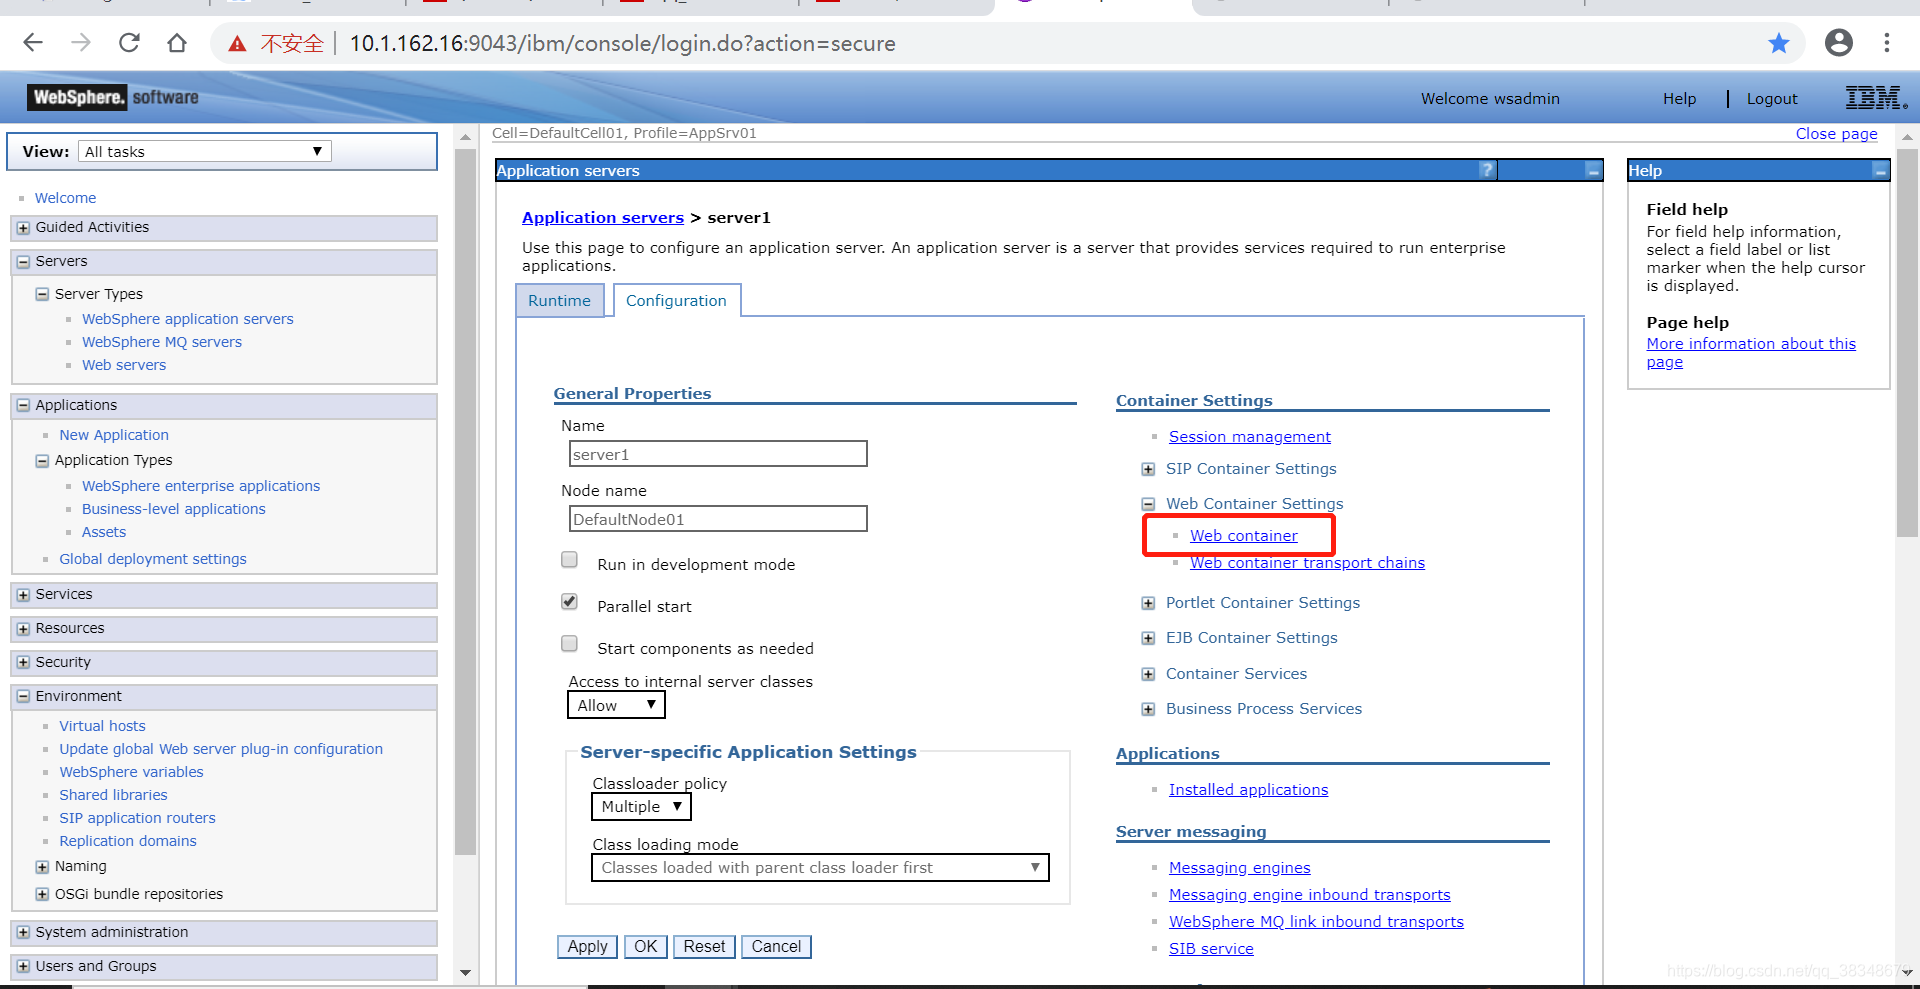Click the not-secure warning triangle icon
Viewport: 1920px width, 989px height.
237,44
